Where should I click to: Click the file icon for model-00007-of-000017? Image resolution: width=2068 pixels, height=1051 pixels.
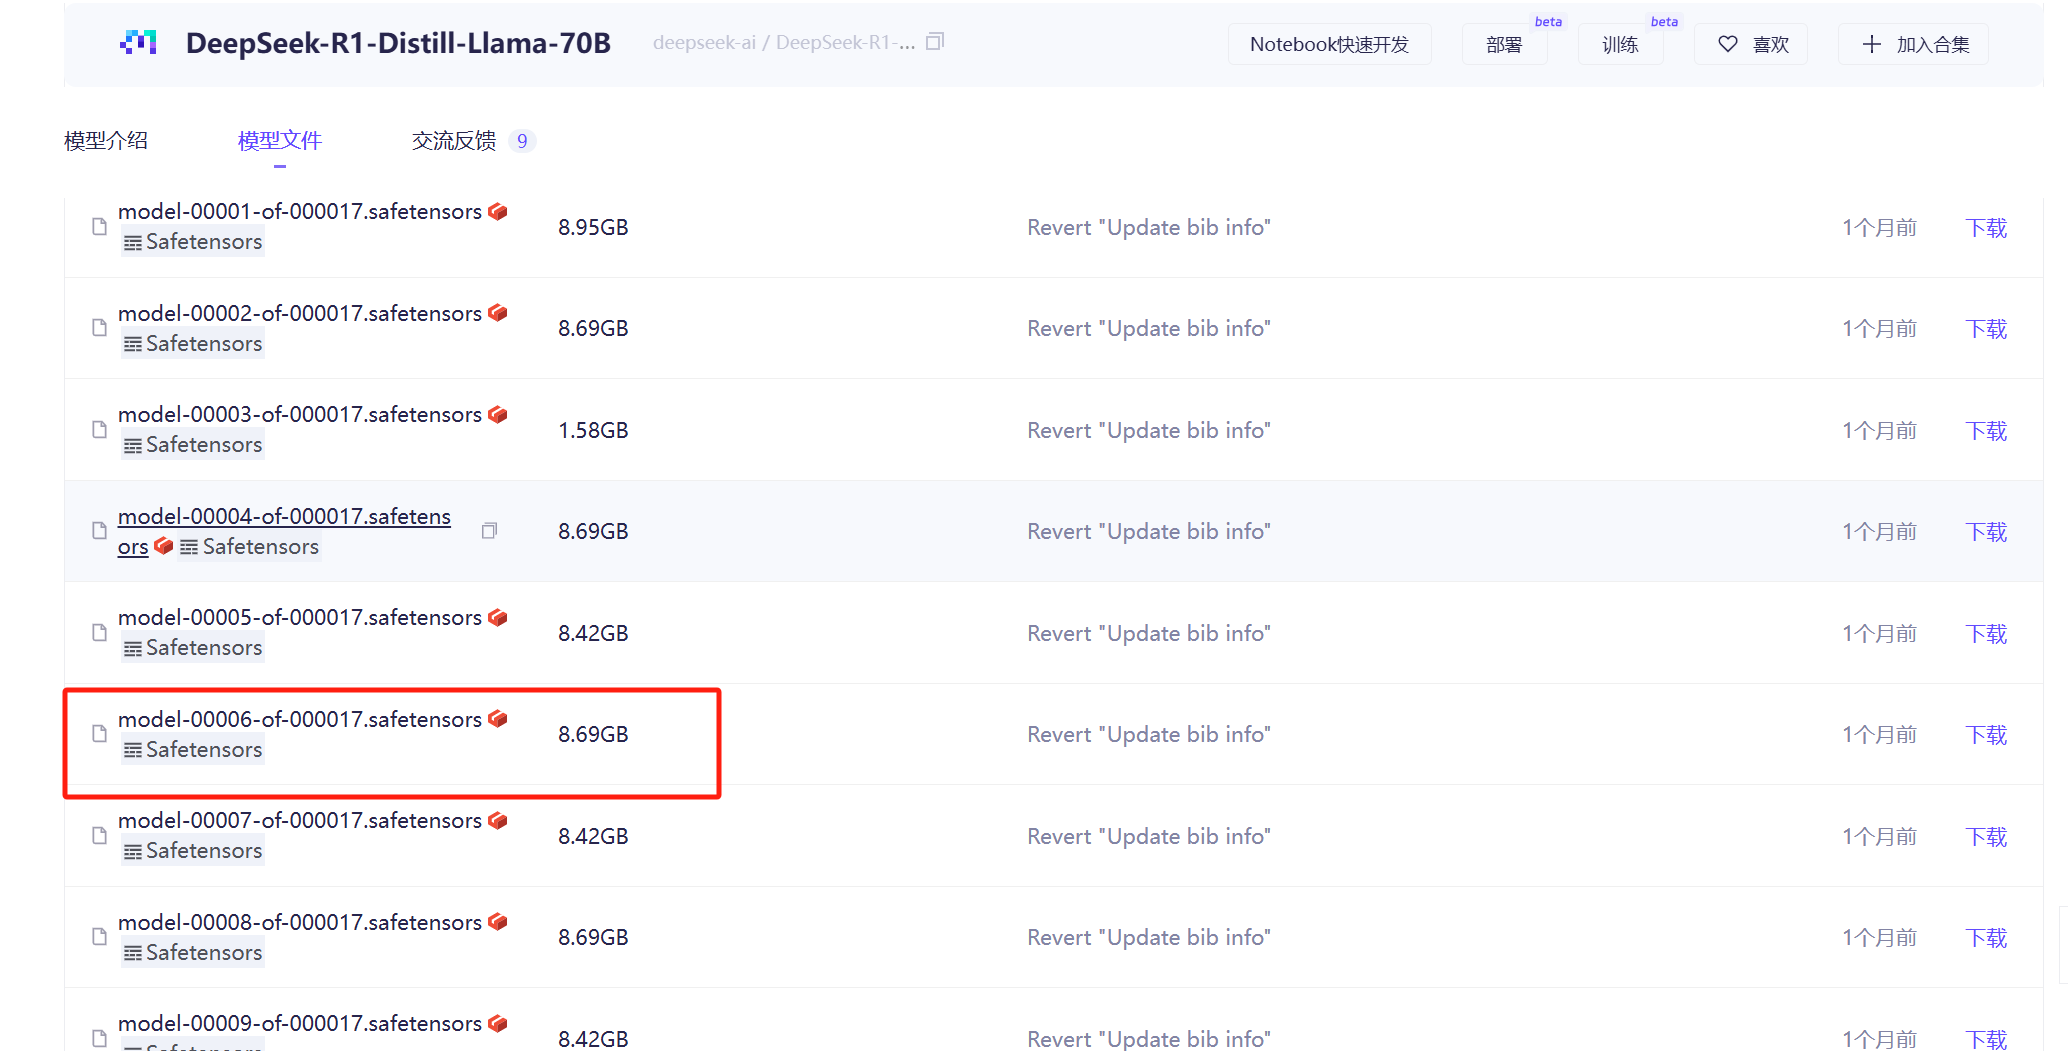(99, 836)
